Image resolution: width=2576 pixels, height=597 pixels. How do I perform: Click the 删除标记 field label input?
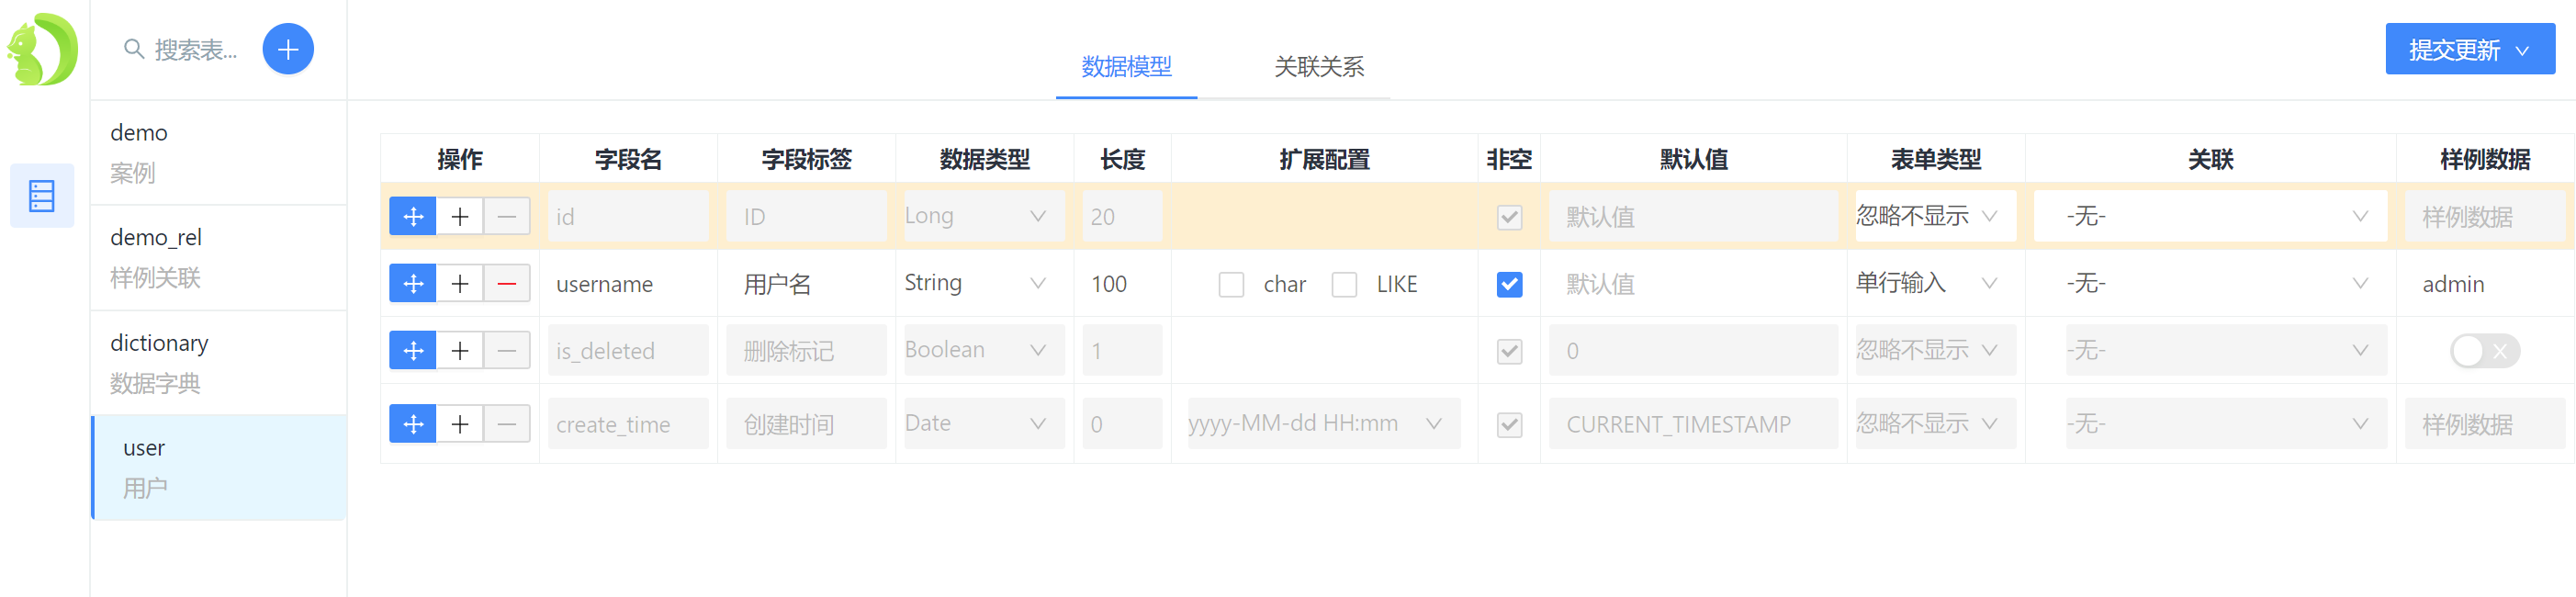[806, 351]
